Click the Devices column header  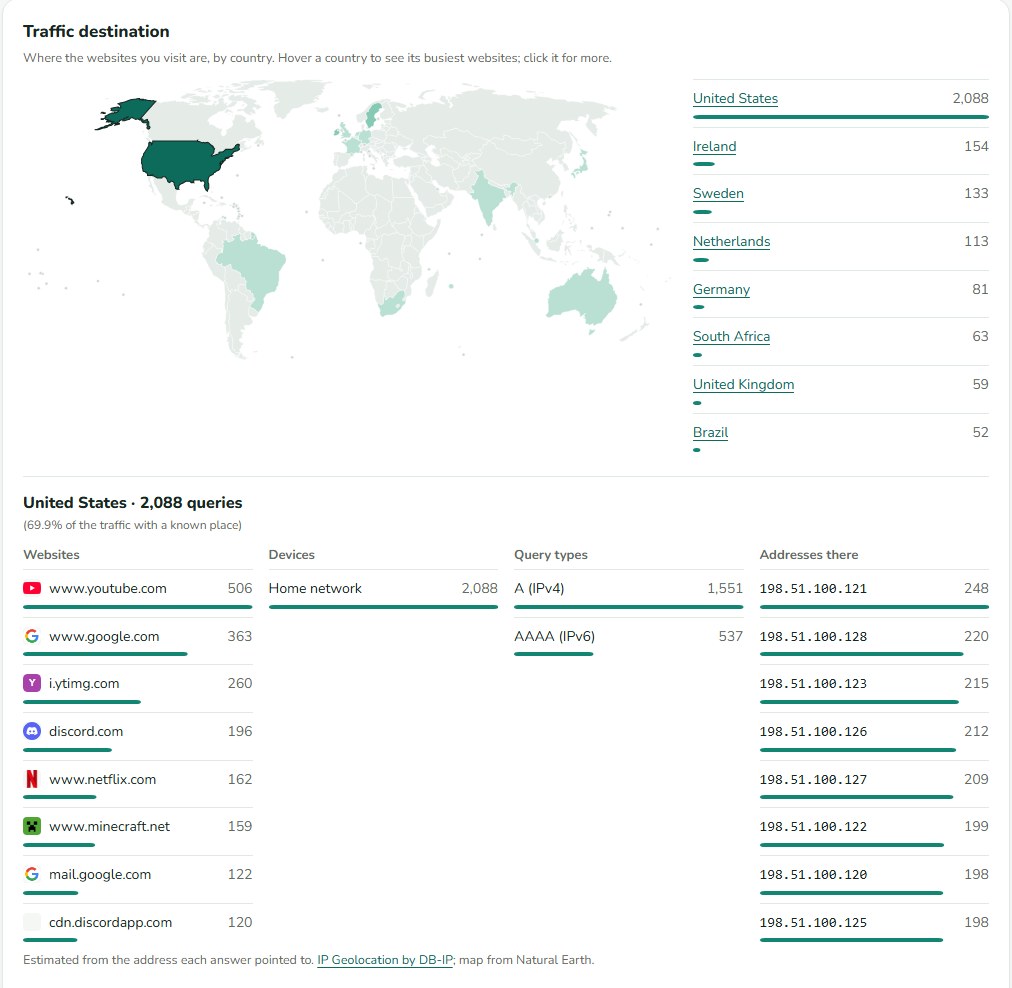[x=291, y=554]
